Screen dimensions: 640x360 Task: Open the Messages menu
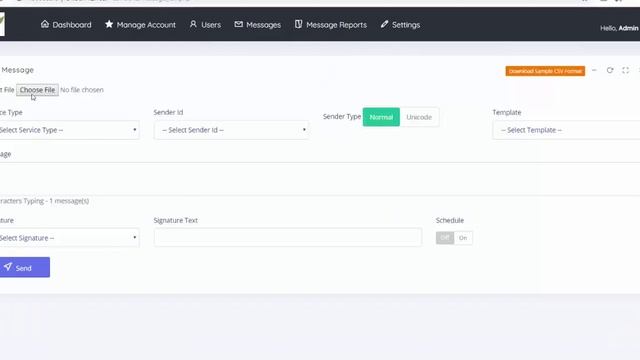tap(258, 25)
